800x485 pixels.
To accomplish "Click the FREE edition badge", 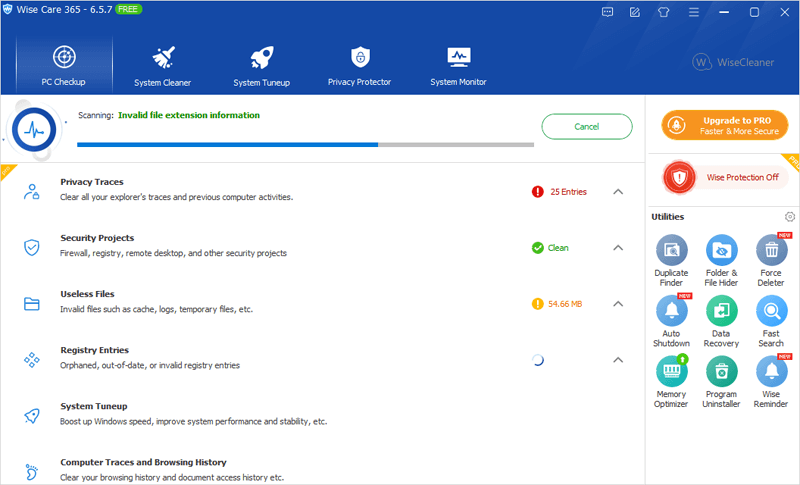I will [128, 9].
